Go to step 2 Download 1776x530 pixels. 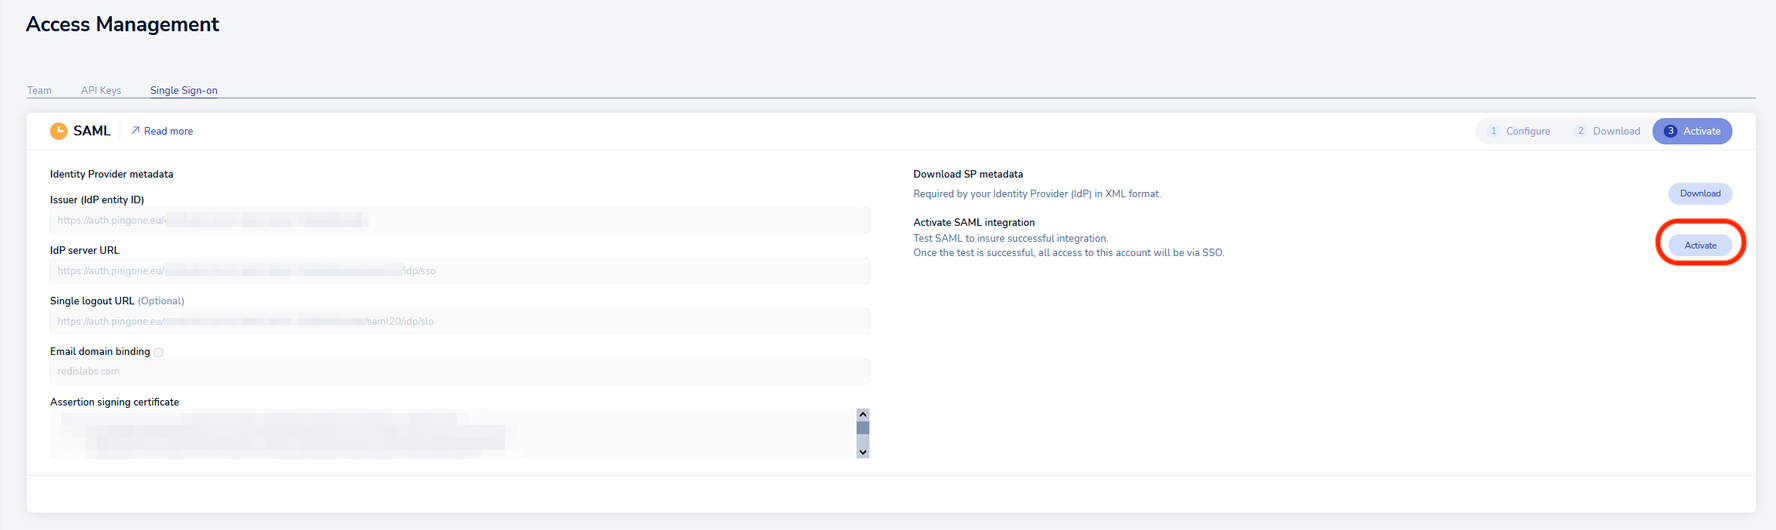click(x=1607, y=131)
